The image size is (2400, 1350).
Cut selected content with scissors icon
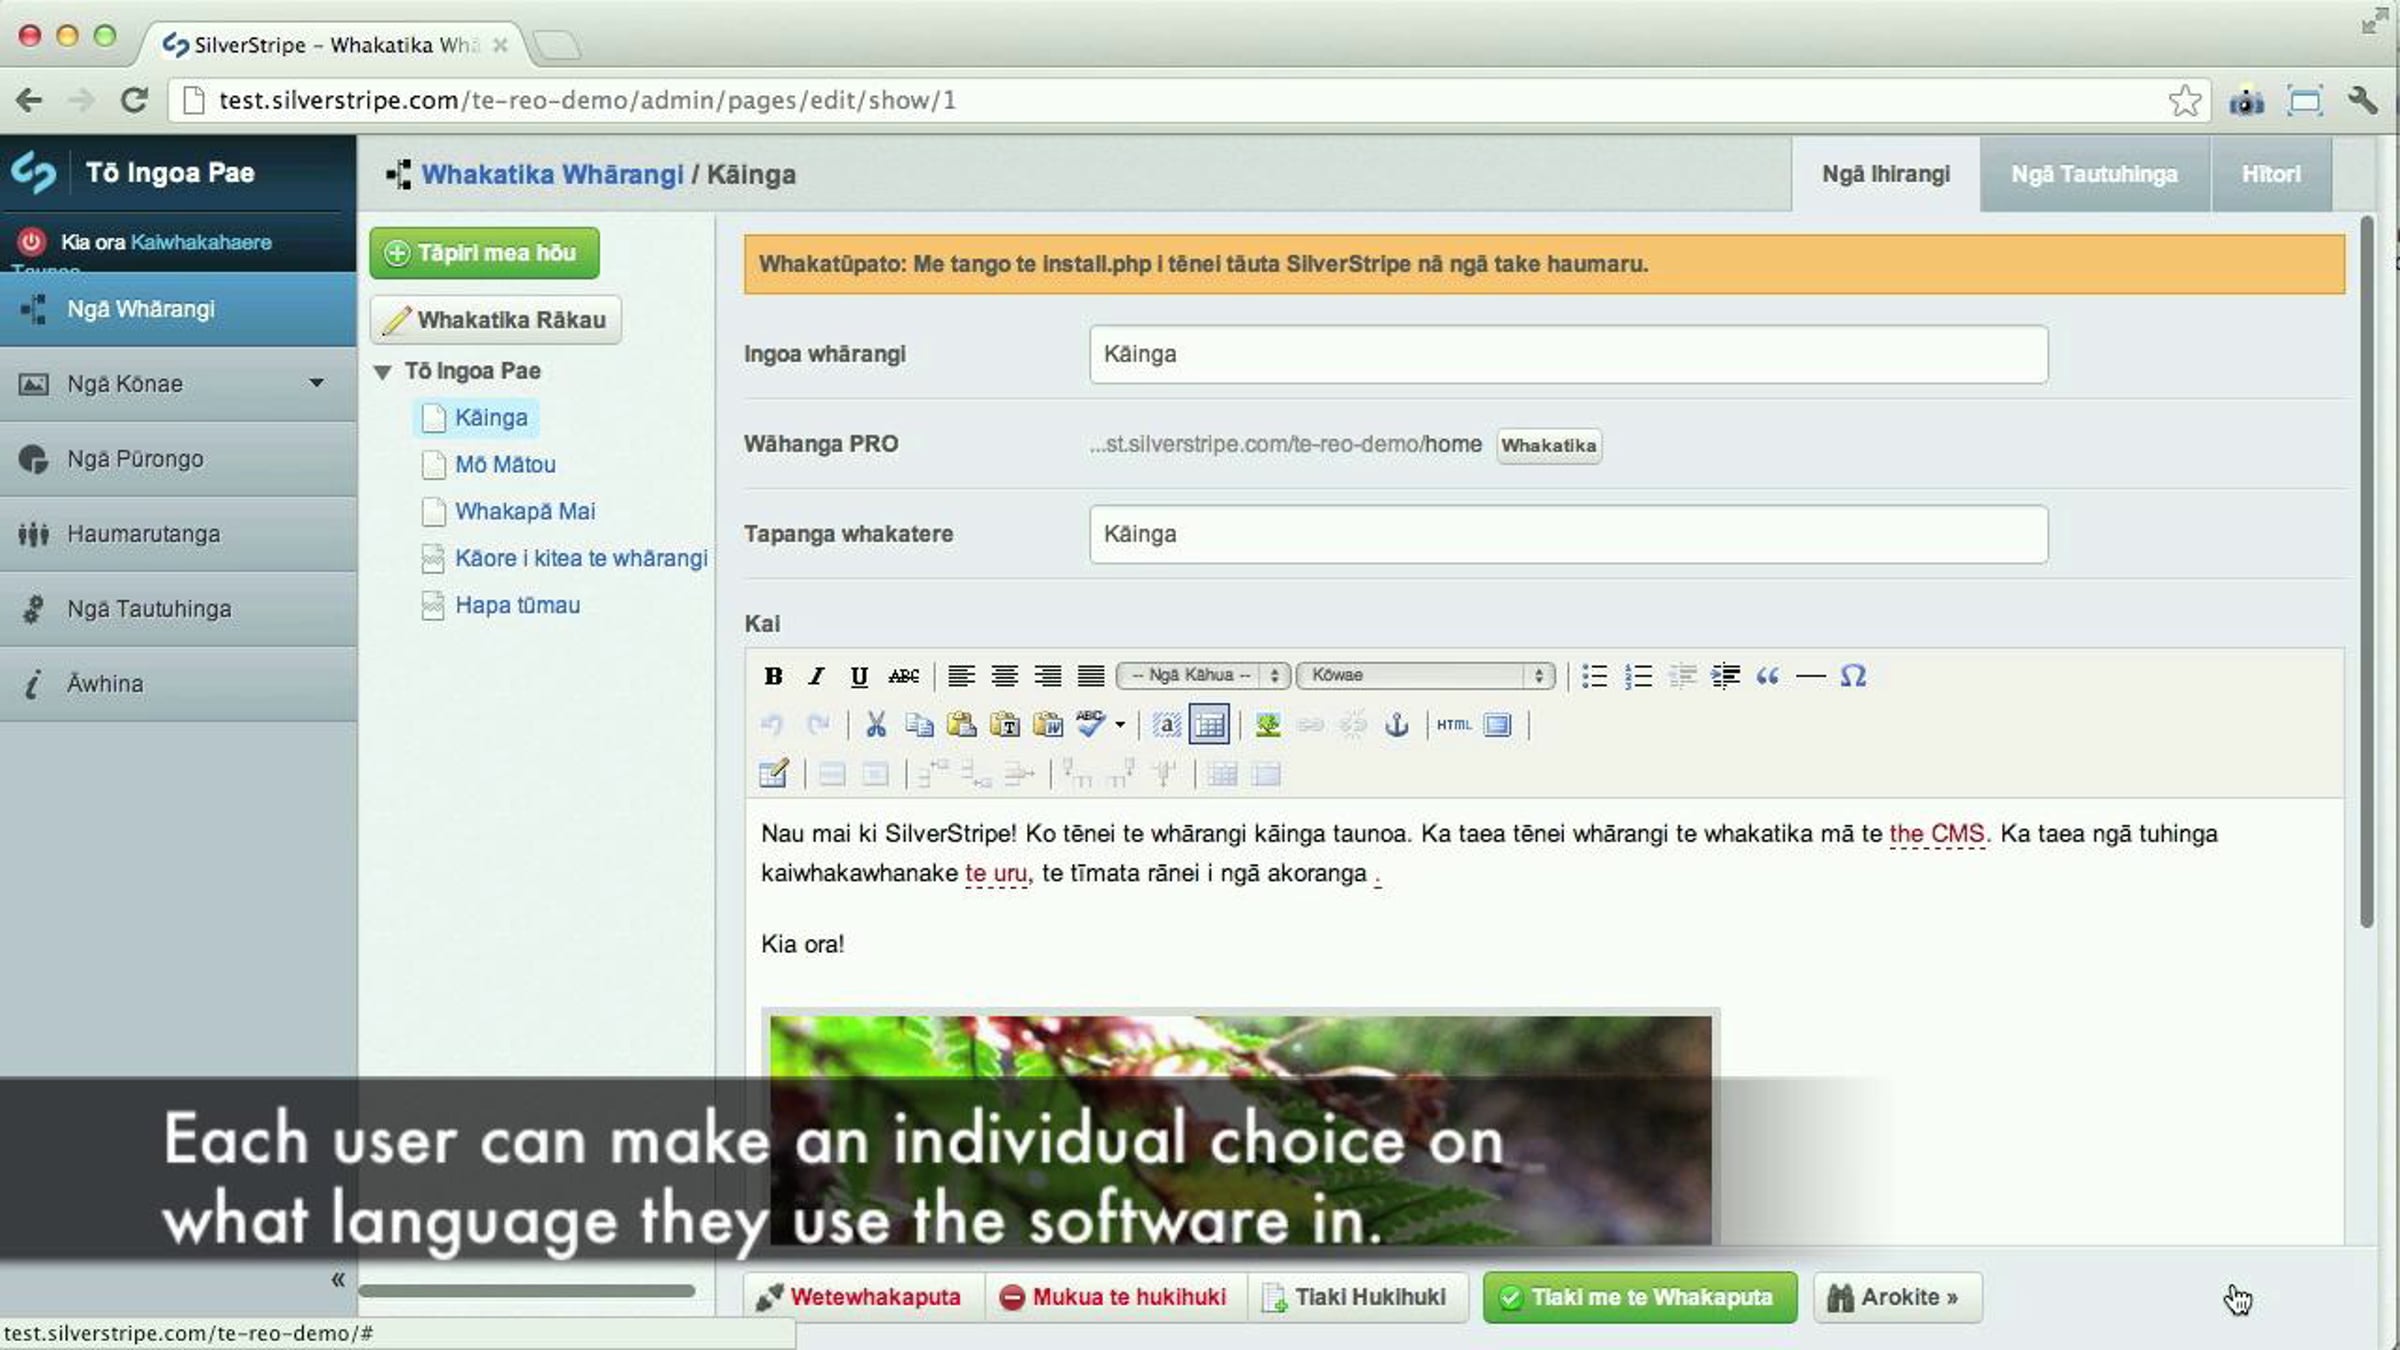pyautogui.click(x=876, y=725)
